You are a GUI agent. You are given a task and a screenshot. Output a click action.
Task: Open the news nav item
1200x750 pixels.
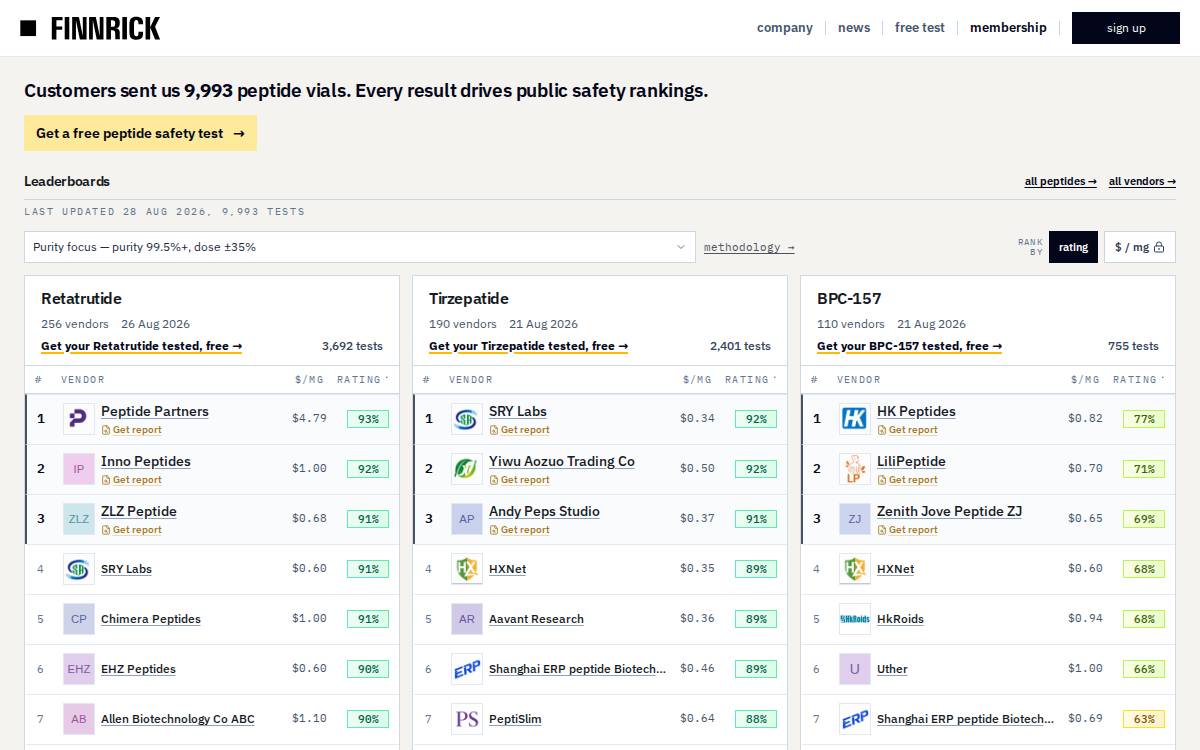click(x=854, y=28)
